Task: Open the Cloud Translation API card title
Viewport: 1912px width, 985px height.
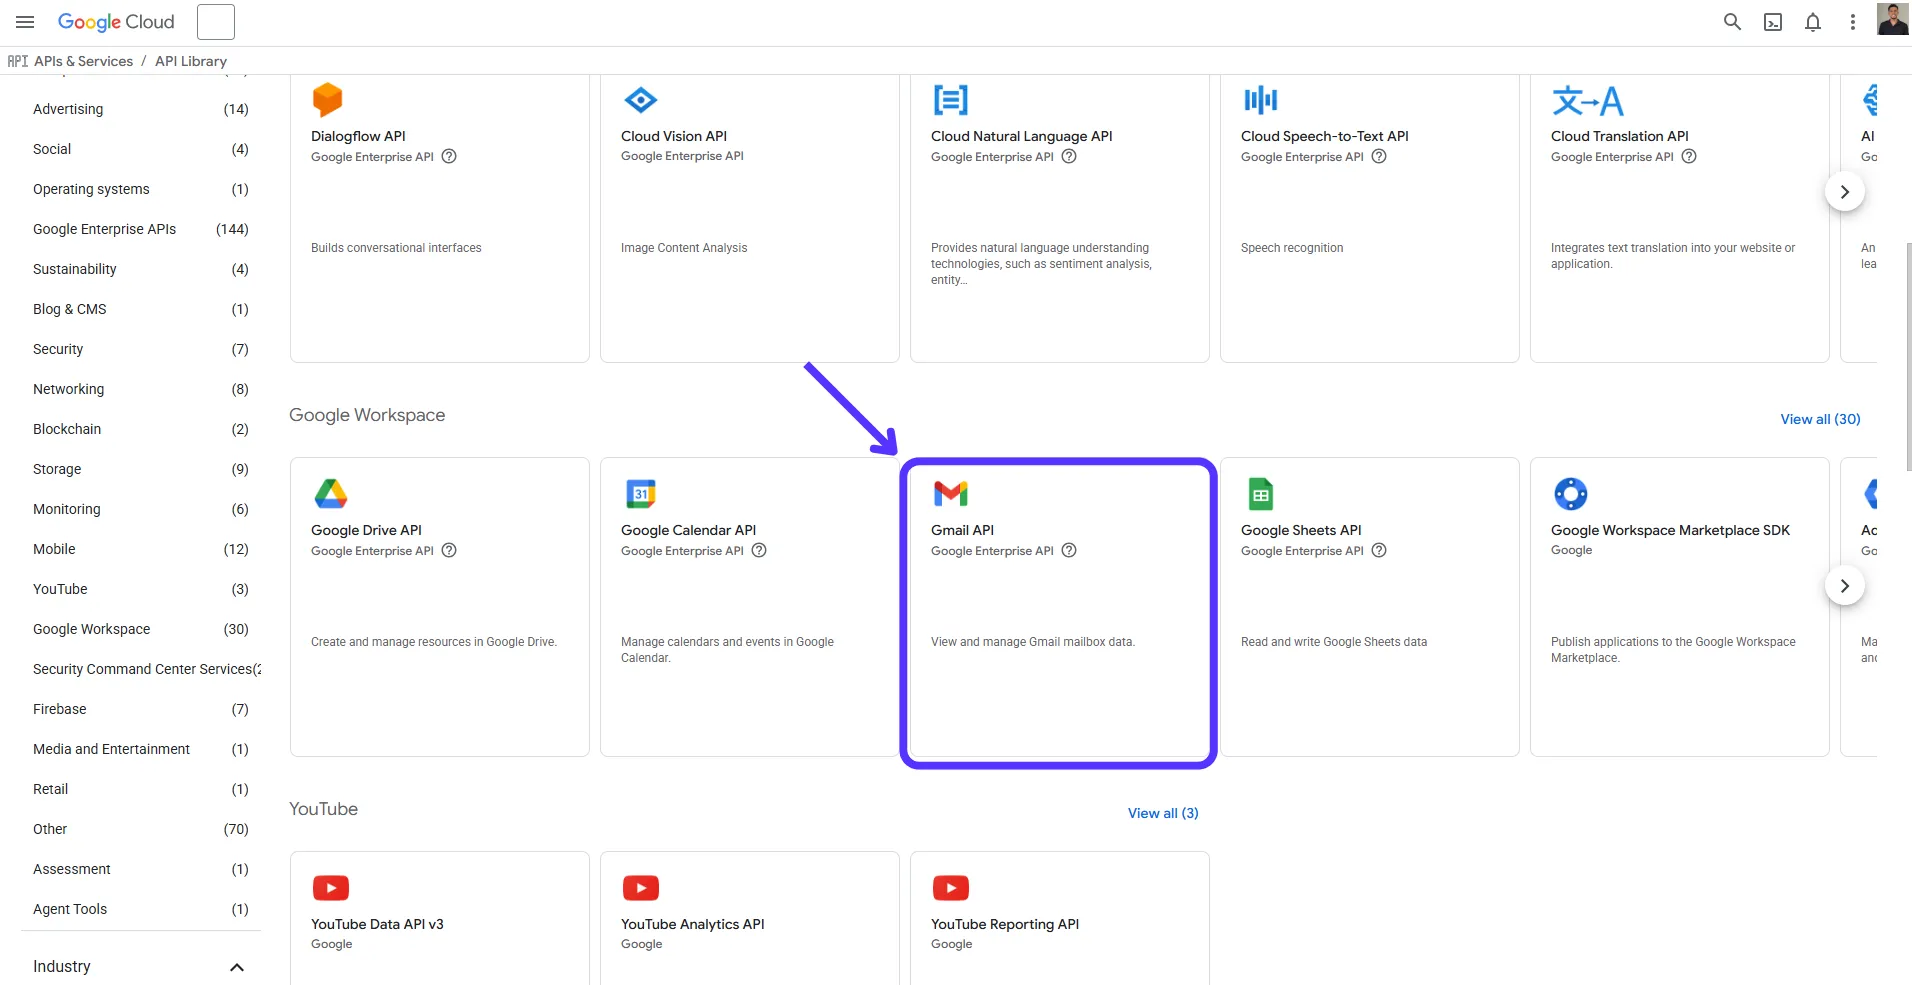Action: coord(1619,136)
